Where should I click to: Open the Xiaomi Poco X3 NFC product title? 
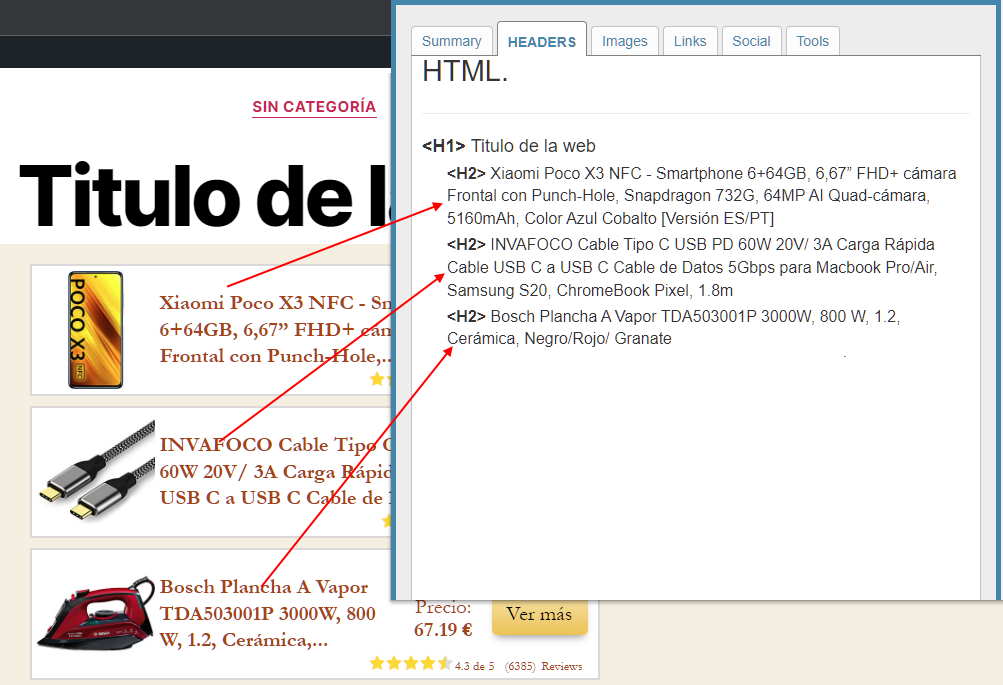coord(275,329)
